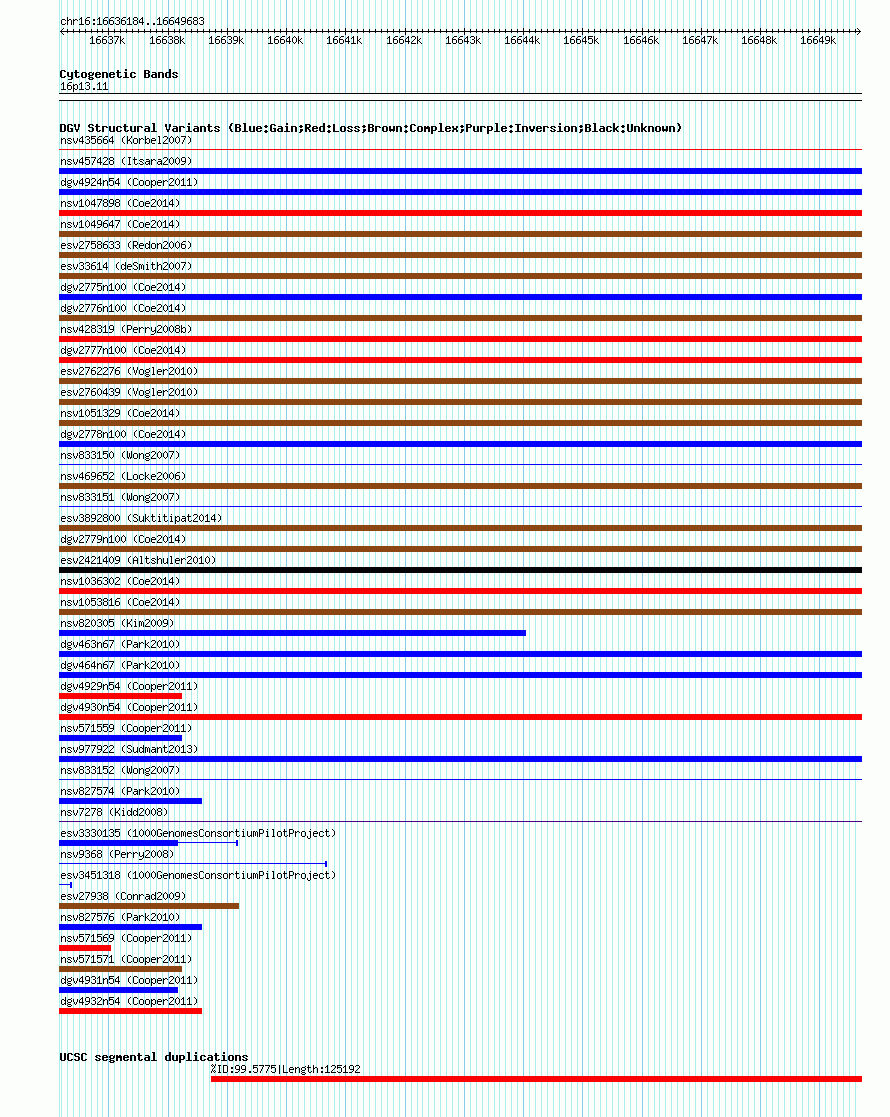Click the 16649k ruler position label
This screenshot has width=890, height=1117.
coord(818,41)
